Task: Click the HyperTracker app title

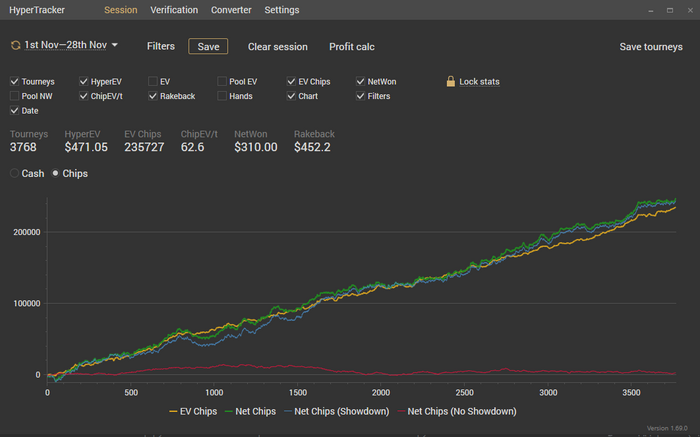Action: [37, 10]
